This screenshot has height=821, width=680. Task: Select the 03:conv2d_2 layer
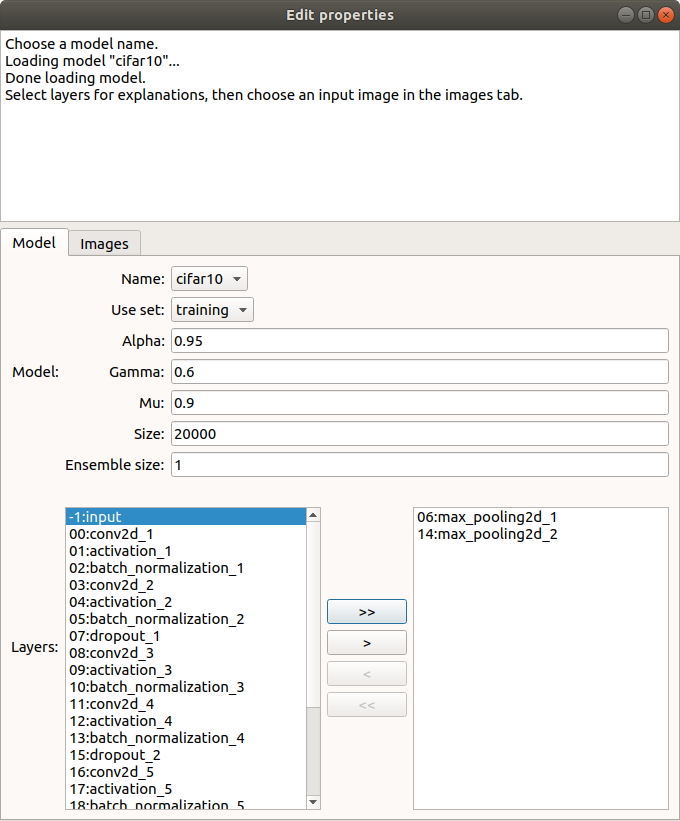coord(186,585)
